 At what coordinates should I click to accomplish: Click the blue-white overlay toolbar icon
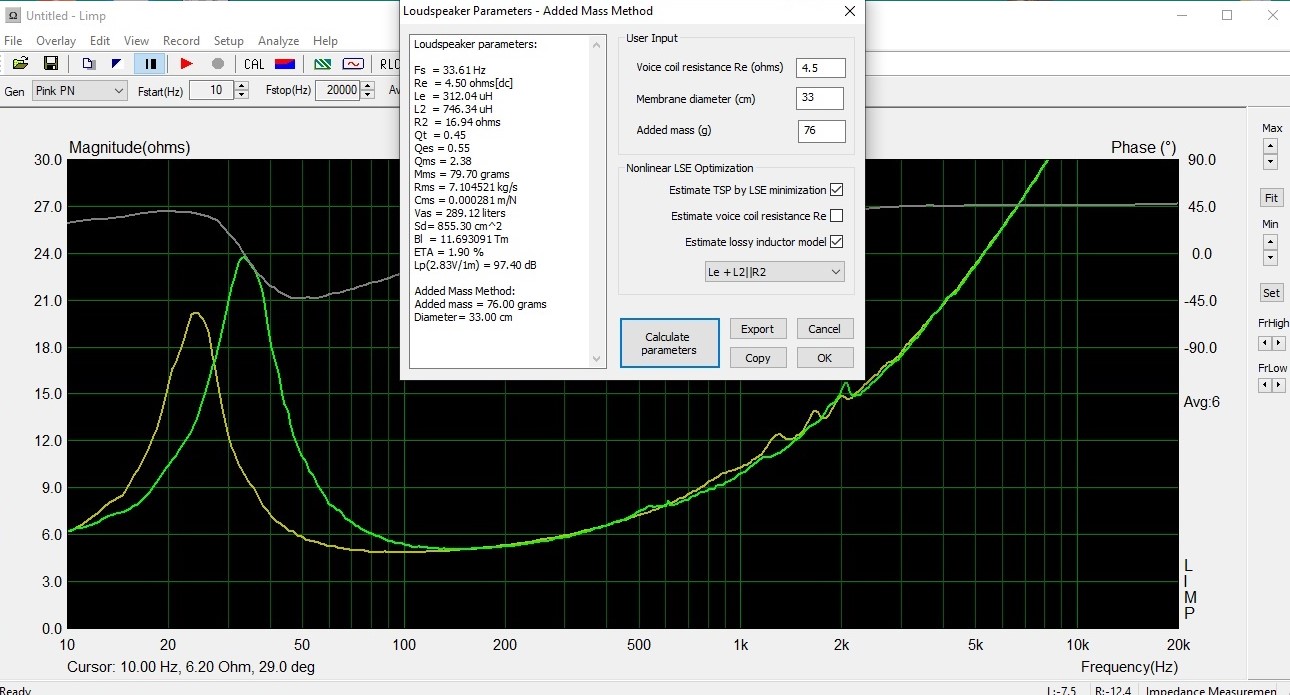pos(117,63)
